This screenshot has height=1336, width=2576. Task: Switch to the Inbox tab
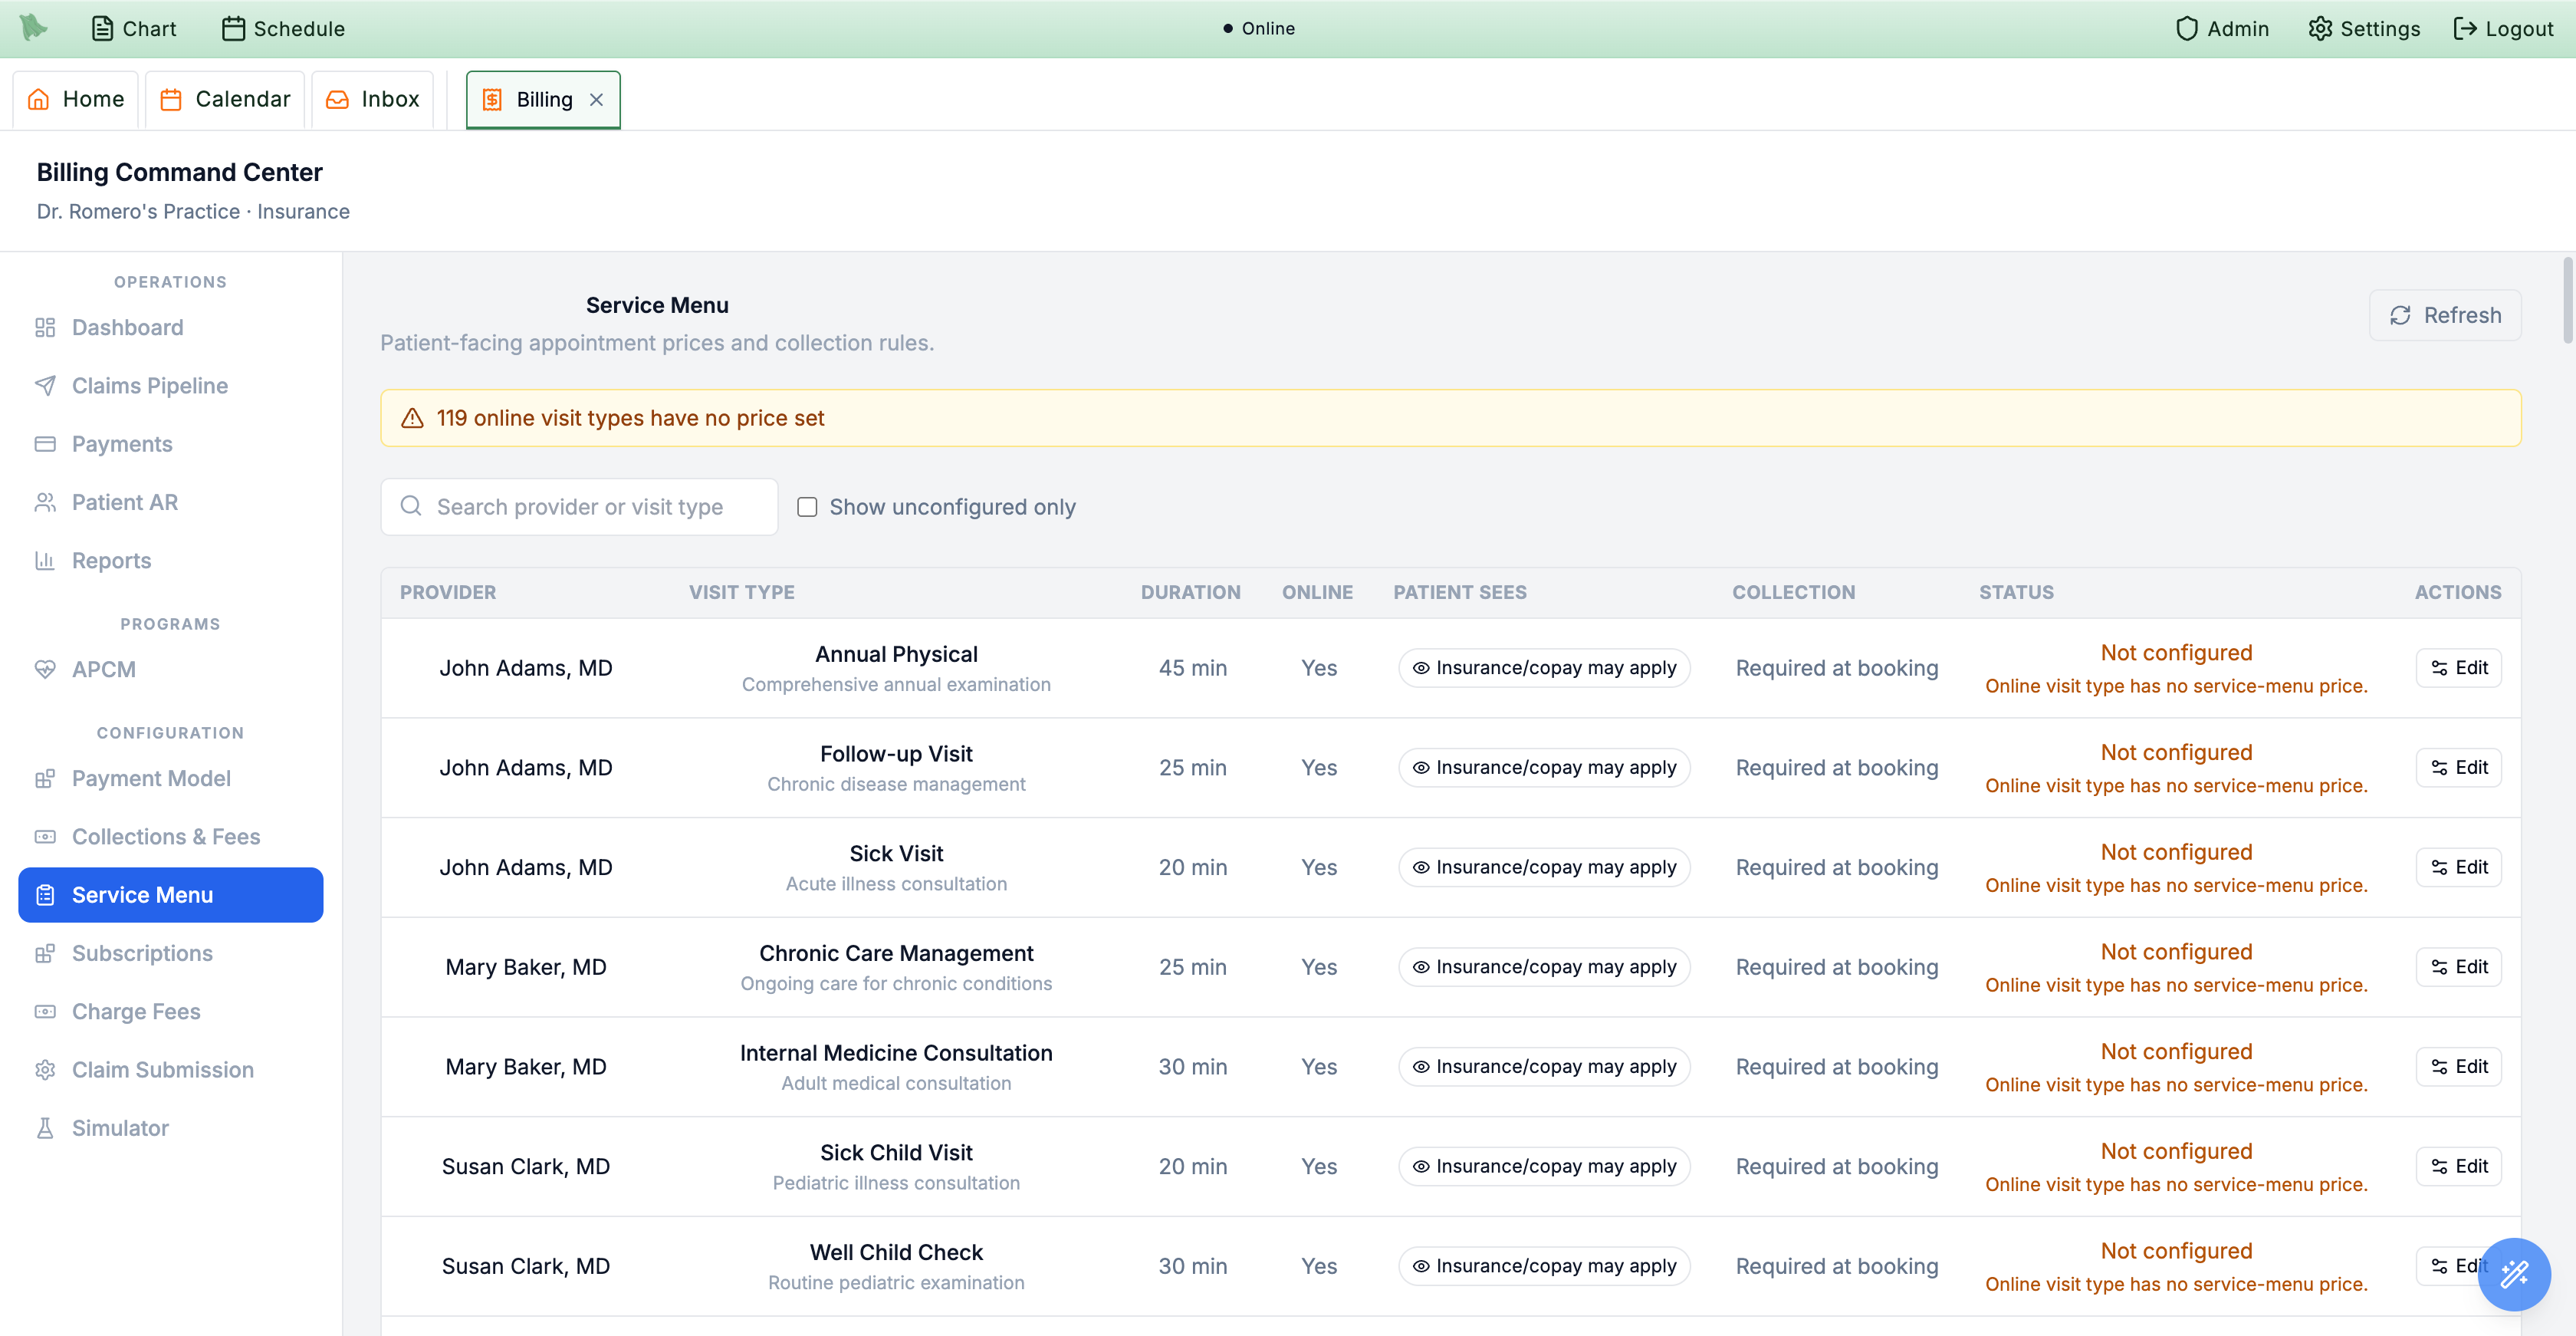[373, 99]
